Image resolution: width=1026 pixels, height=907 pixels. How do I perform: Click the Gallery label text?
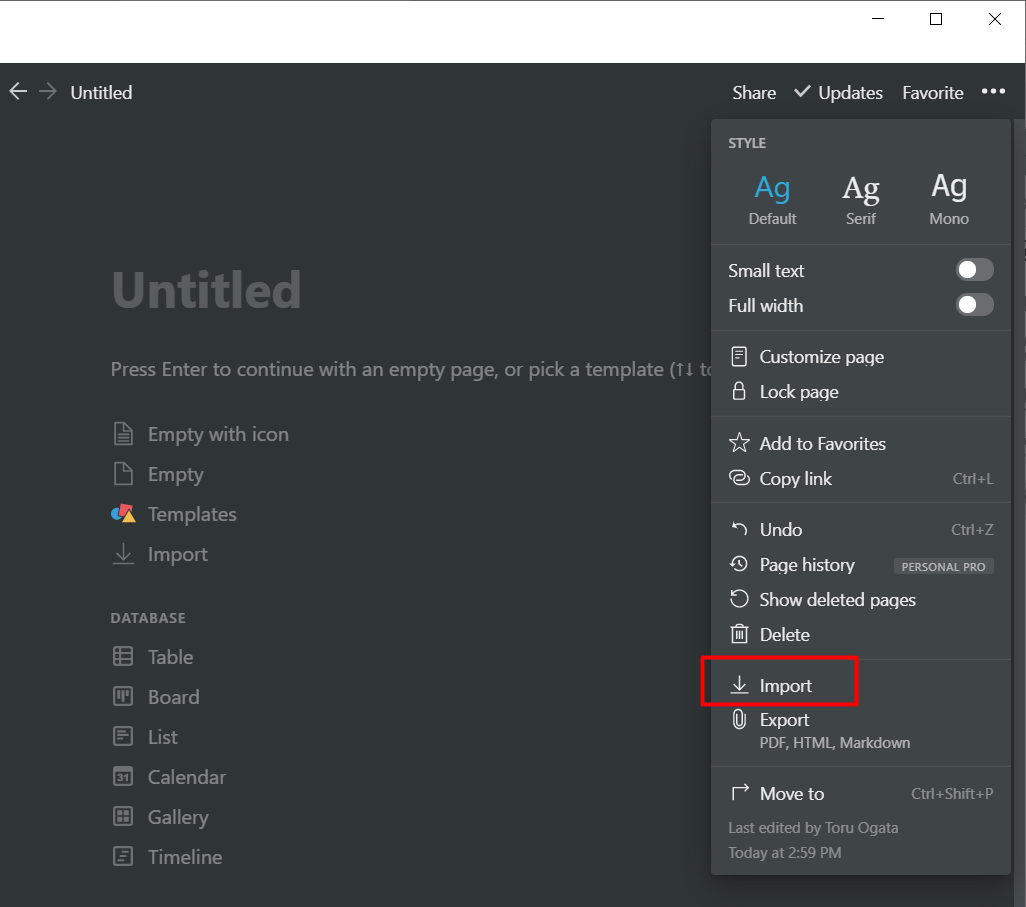(178, 817)
